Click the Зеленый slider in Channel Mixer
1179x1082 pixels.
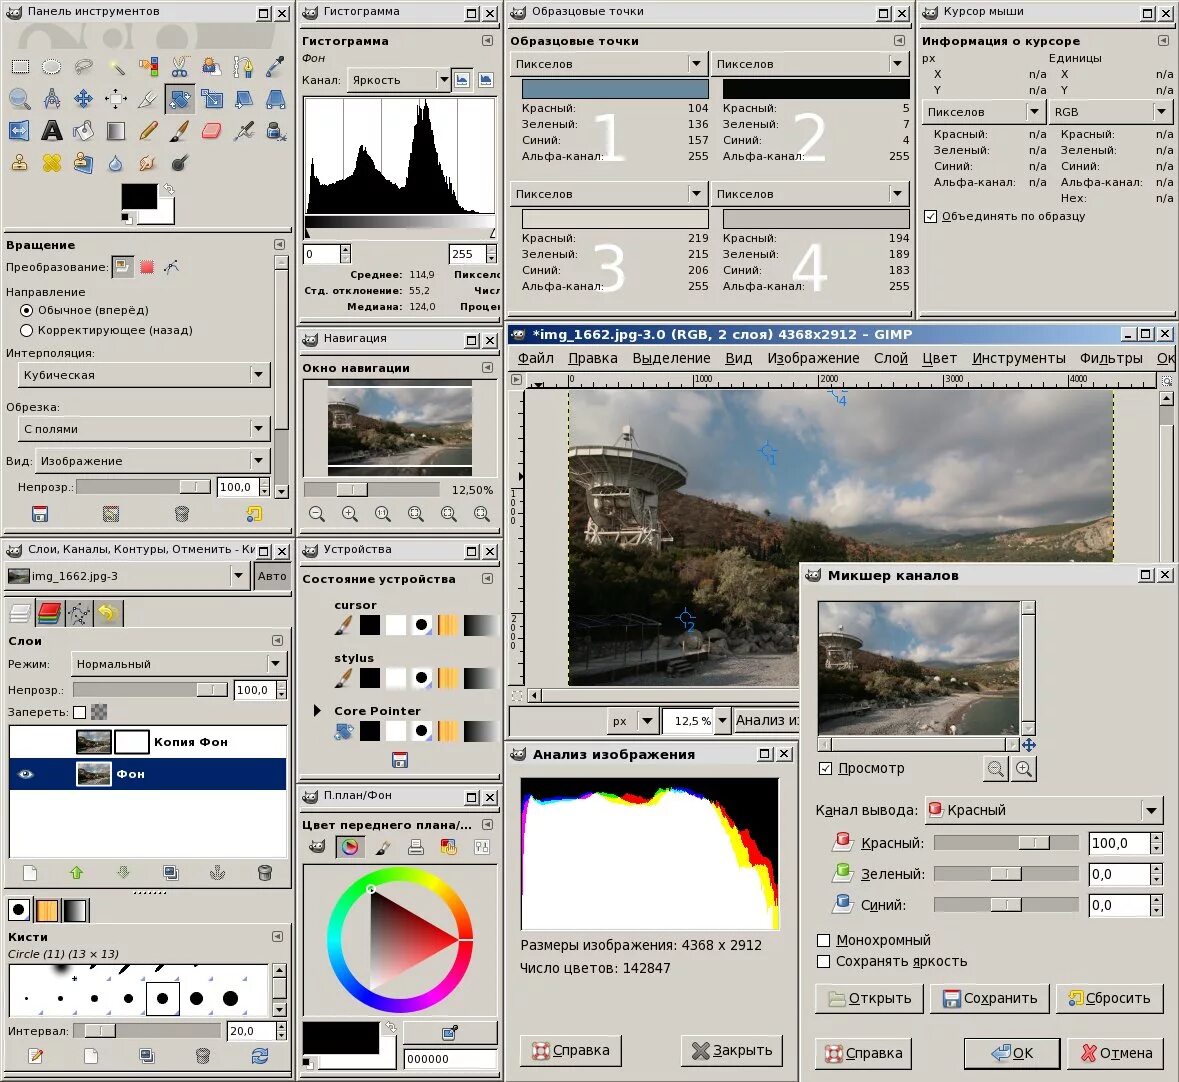point(1006,874)
